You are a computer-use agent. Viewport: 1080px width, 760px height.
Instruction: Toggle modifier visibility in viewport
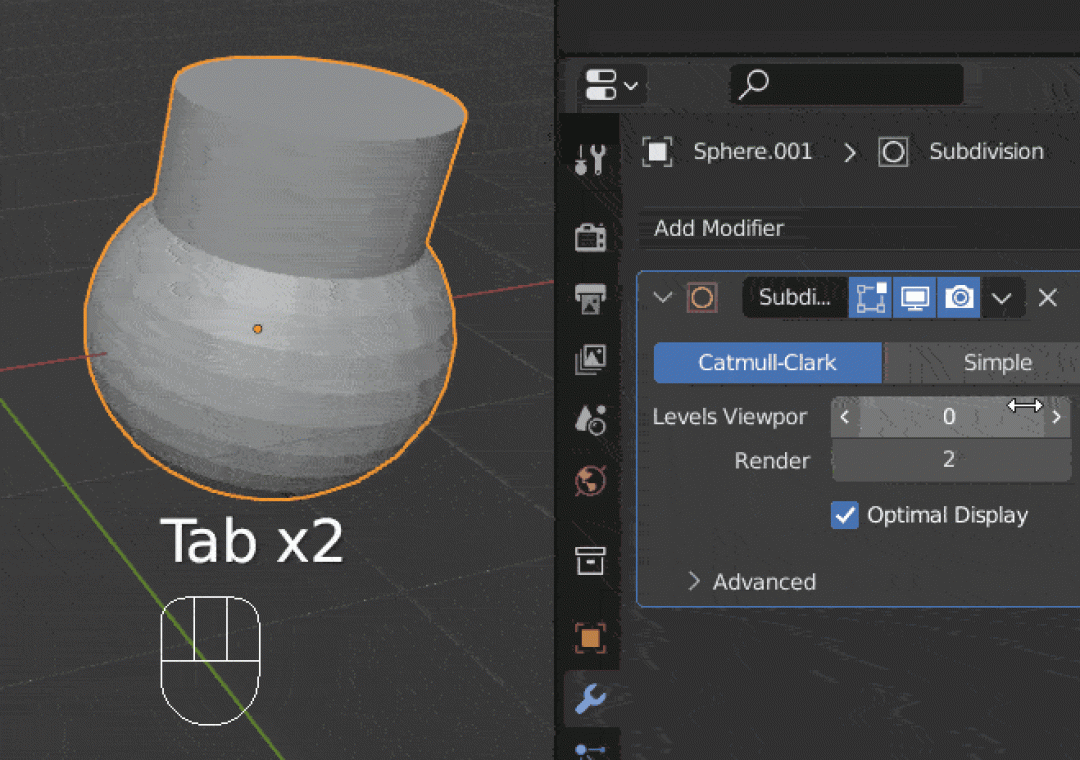tap(914, 298)
